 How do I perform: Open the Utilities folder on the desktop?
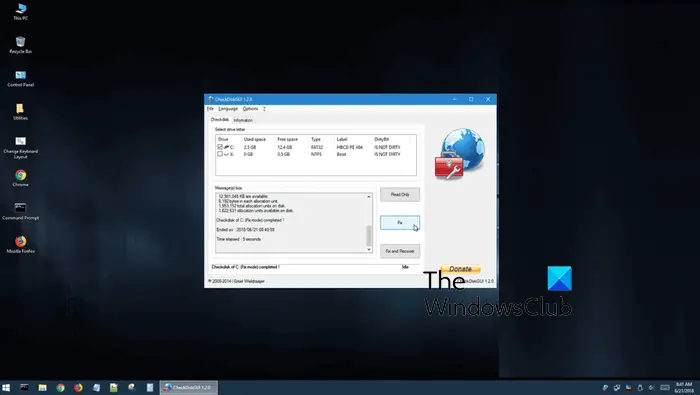(x=21, y=112)
